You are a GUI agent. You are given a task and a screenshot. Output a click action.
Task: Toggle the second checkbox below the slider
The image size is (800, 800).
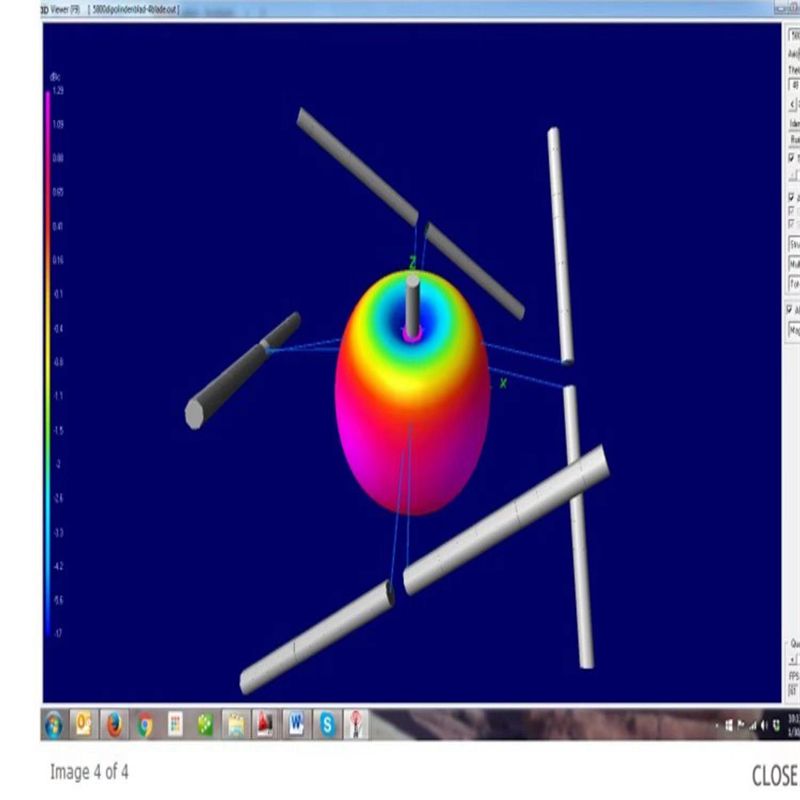coord(792,211)
